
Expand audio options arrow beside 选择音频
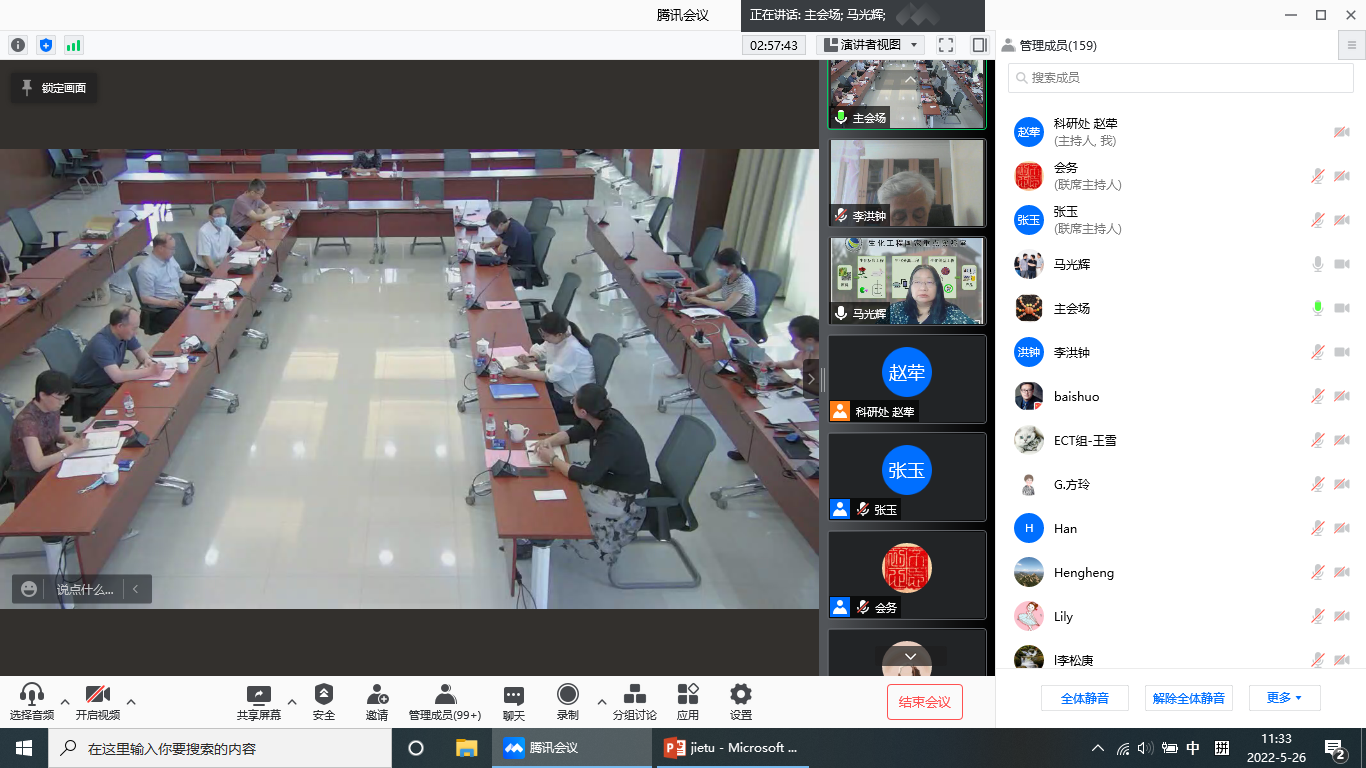click(x=65, y=701)
